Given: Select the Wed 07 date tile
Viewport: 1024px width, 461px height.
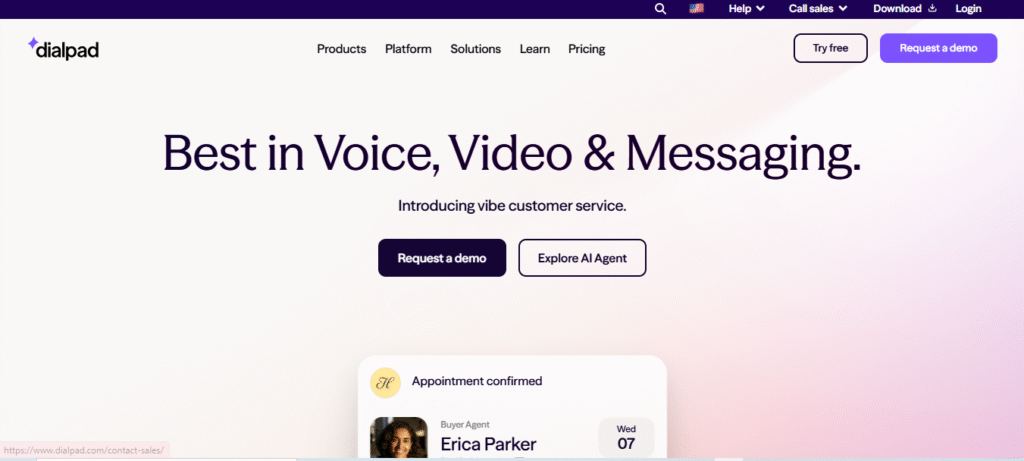Looking at the screenshot, I should [x=626, y=437].
